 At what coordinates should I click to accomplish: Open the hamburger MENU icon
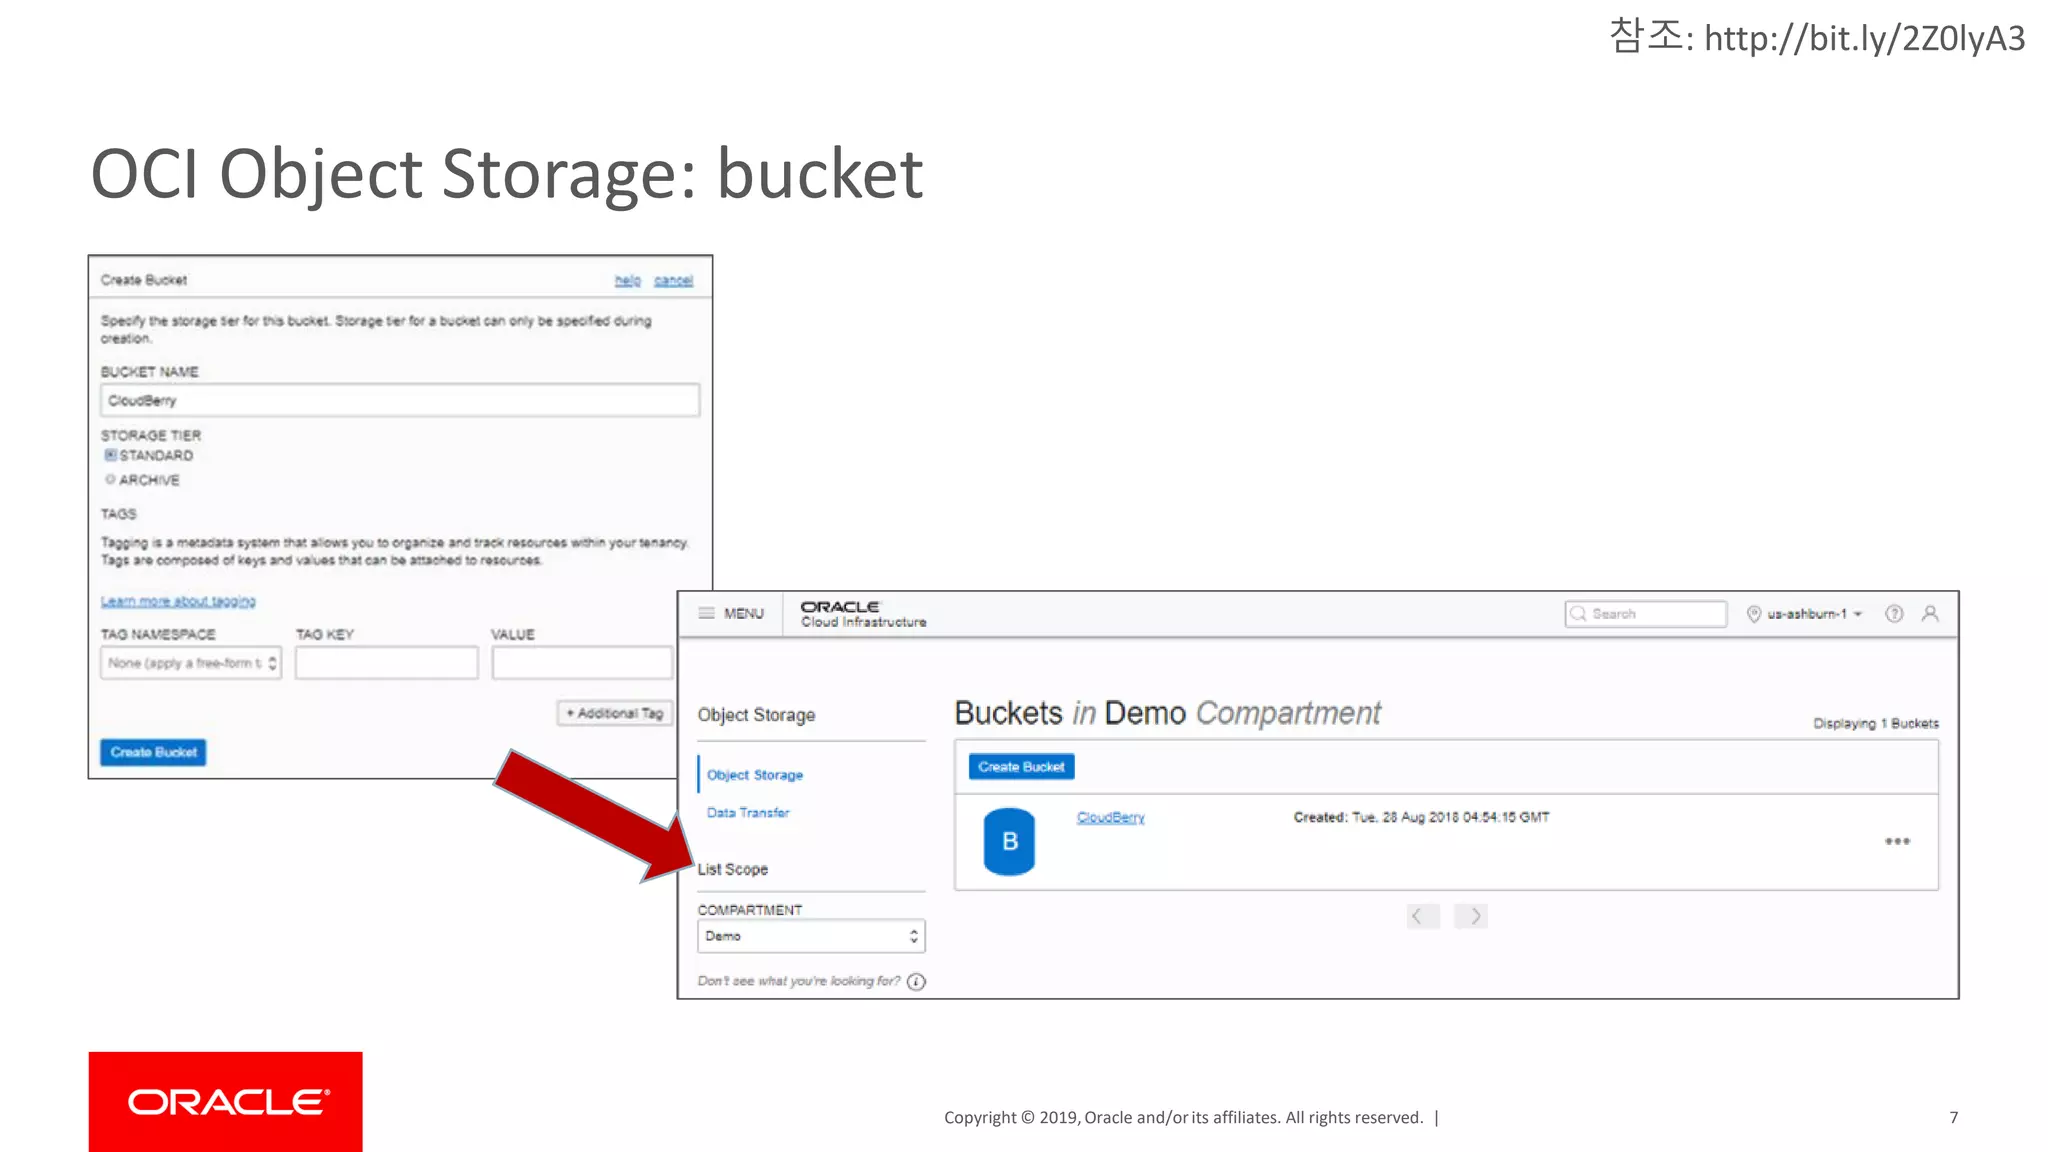pos(706,613)
